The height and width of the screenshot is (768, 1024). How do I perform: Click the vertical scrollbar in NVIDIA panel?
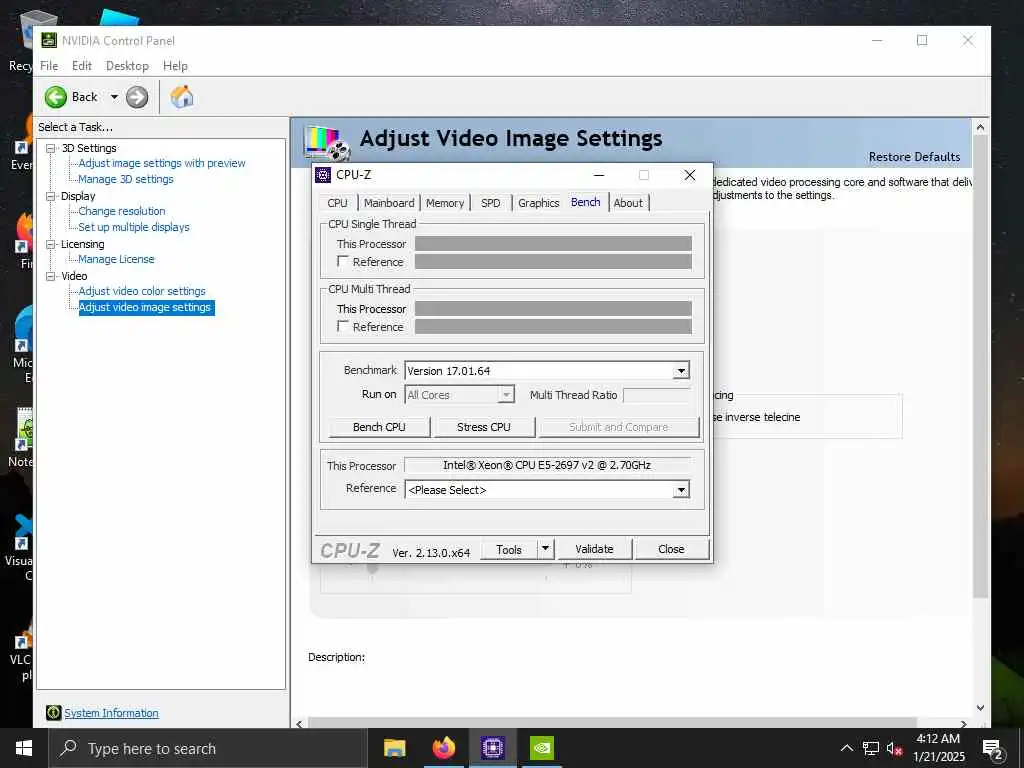point(980,366)
